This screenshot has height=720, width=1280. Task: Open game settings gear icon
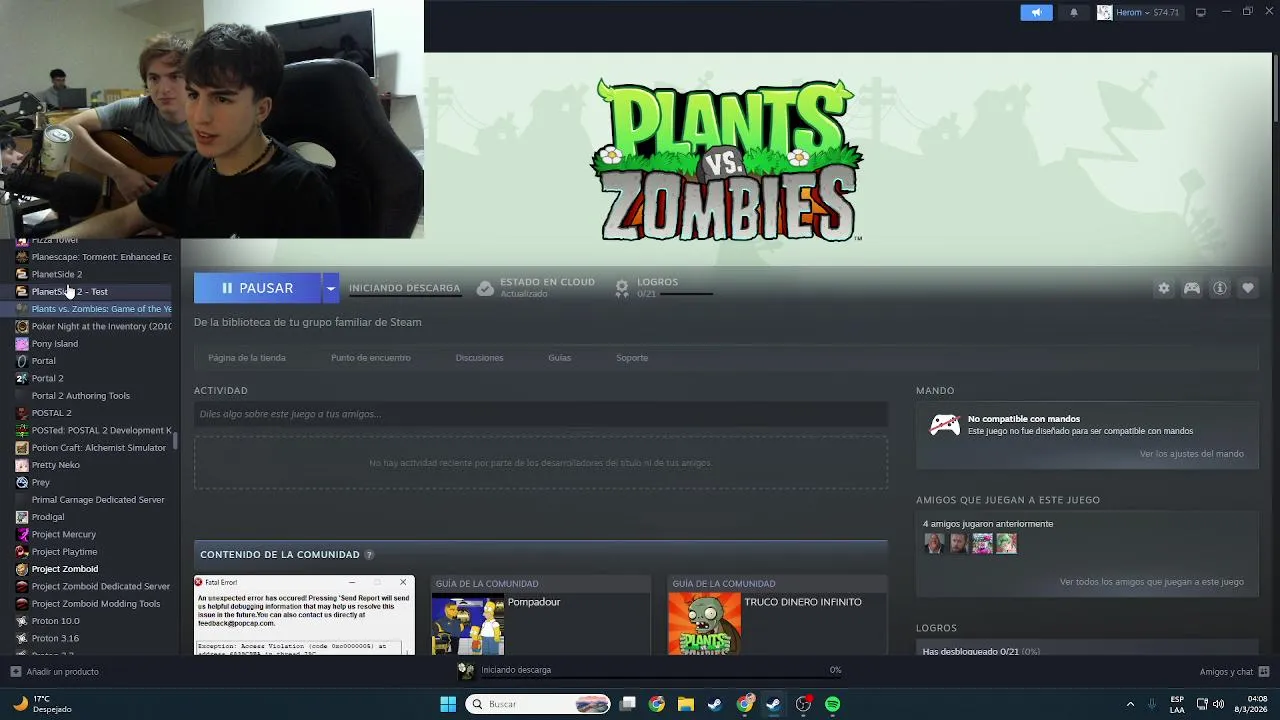(1164, 288)
